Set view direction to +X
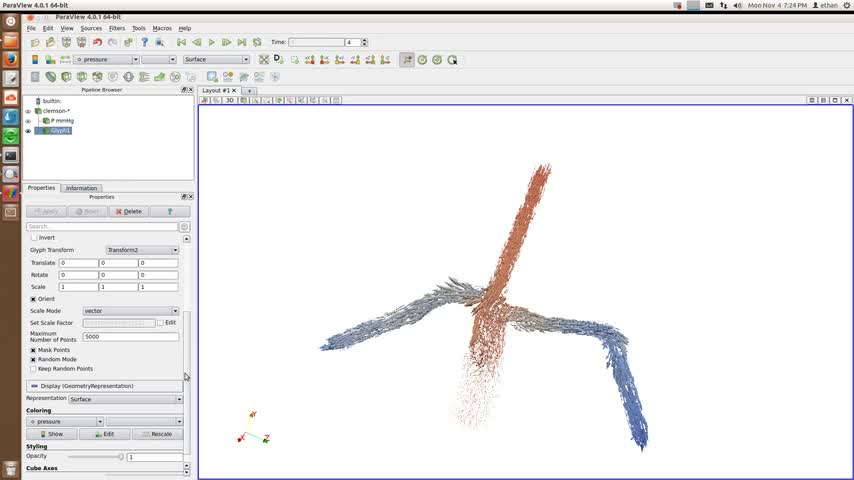The width and height of the screenshot is (854, 480). (x=309, y=59)
